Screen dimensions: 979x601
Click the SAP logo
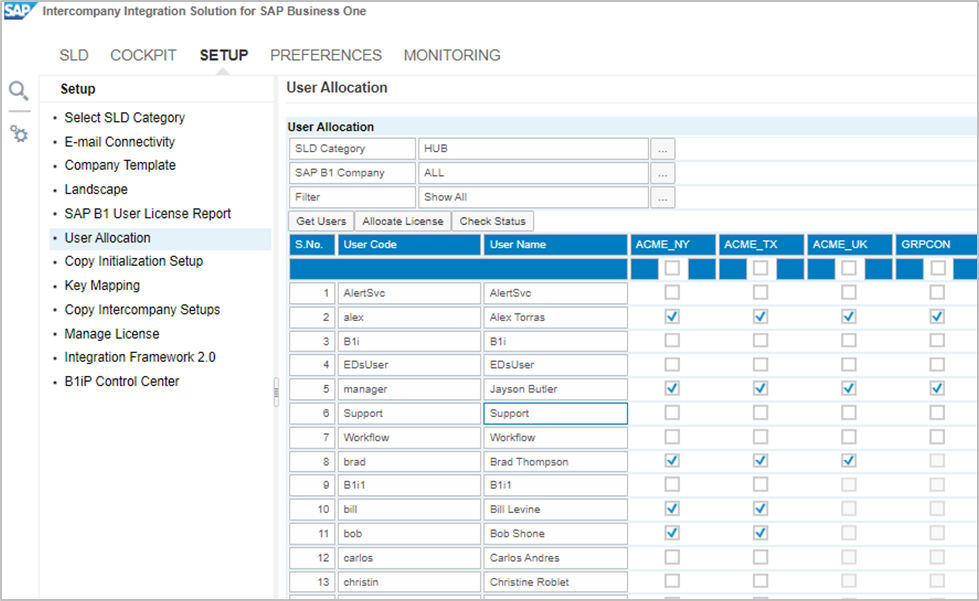(x=19, y=12)
